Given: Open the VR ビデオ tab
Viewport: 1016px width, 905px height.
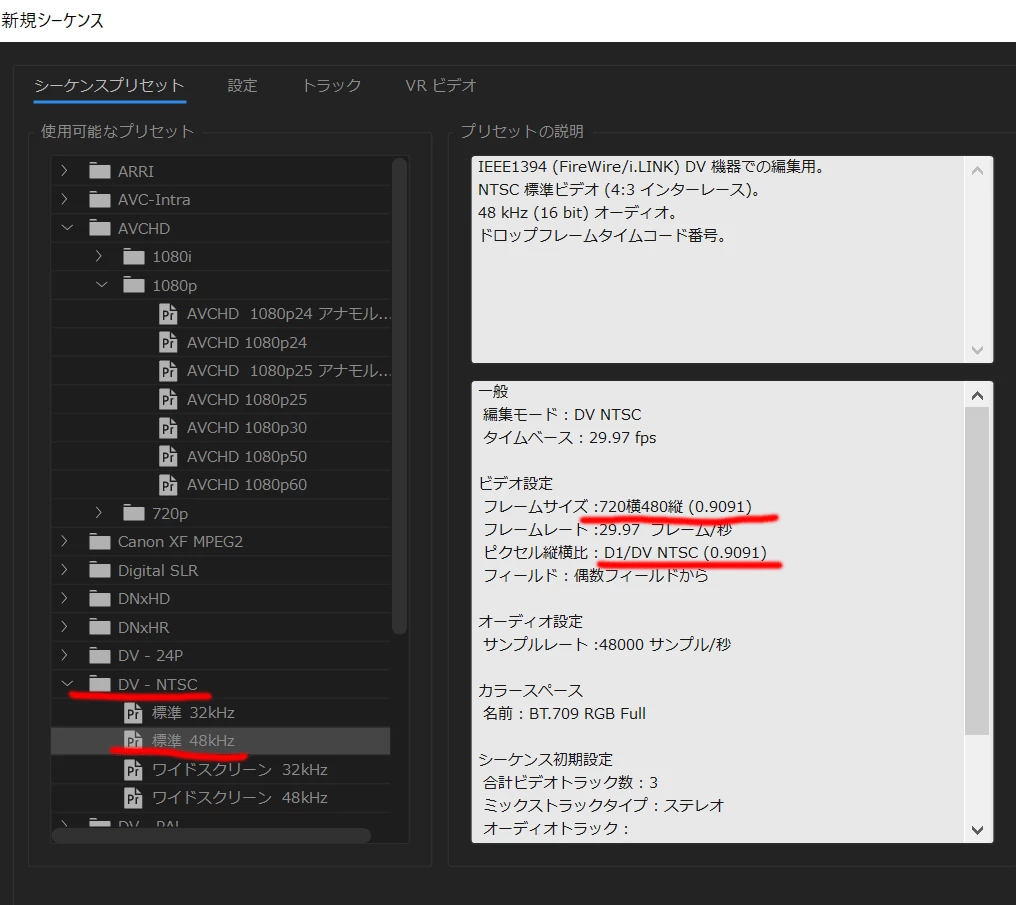Looking at the screenshot, I should click(441, 86).
